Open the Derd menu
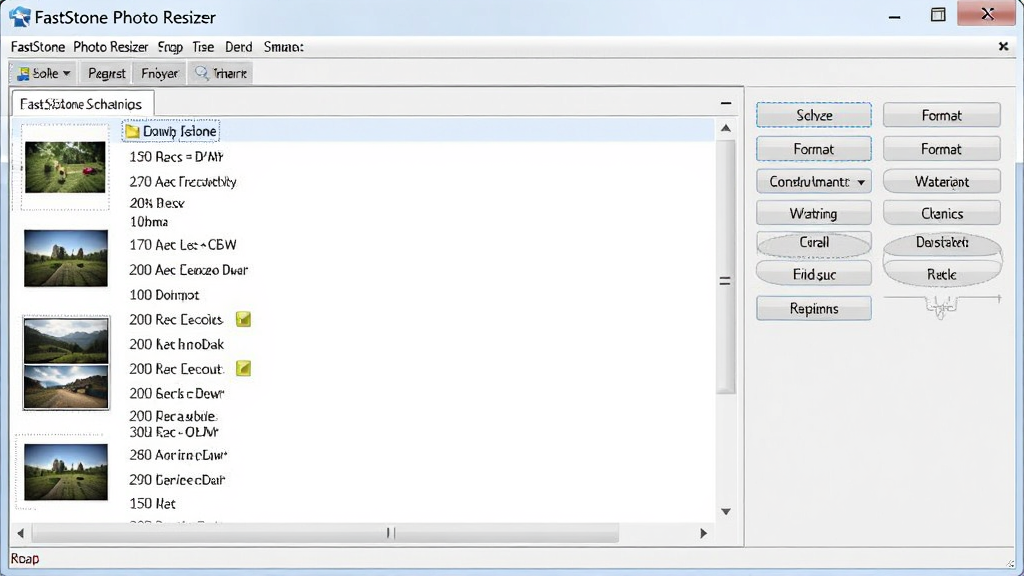Screen dimensions: 1024x576 click(x=238, y=47)
